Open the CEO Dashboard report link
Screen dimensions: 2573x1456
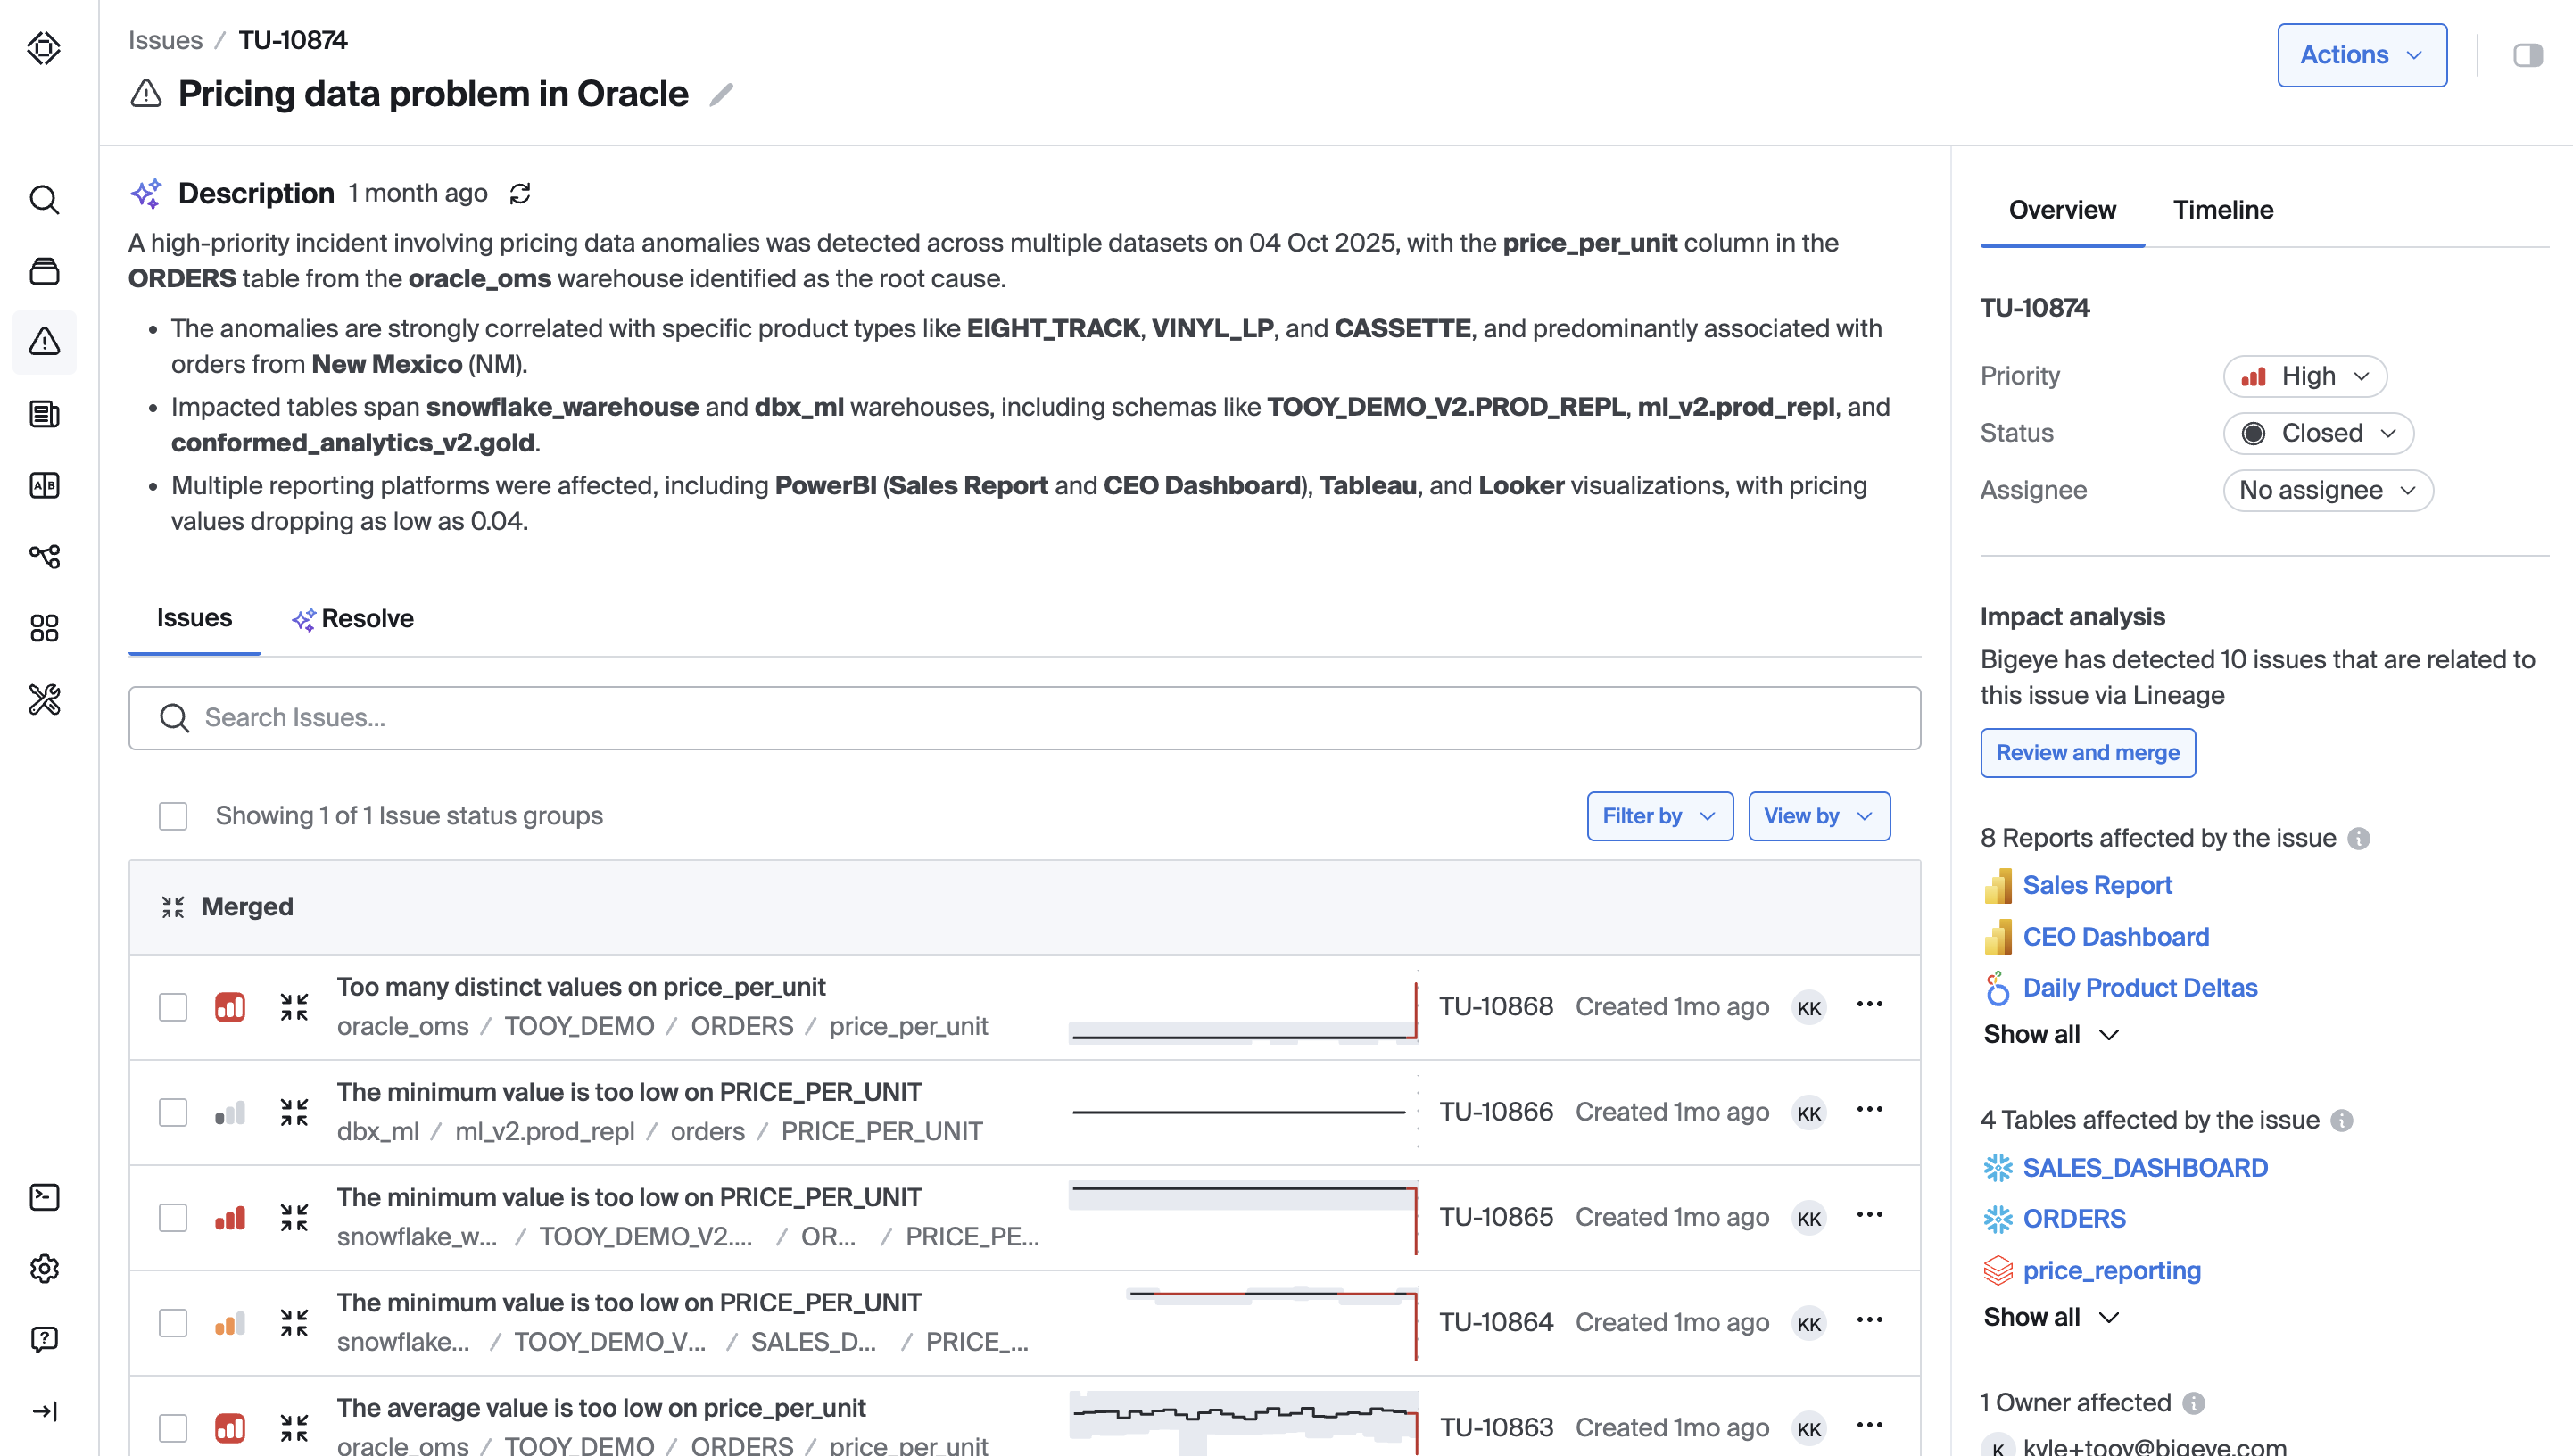pyautogui.click(x=2115, y=937)
